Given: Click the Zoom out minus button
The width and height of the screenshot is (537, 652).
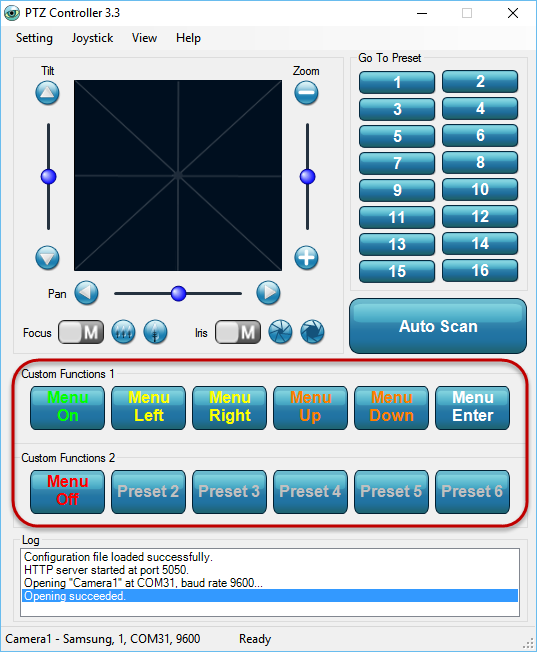Looking at the screenshot, I should tap(307, 92).
